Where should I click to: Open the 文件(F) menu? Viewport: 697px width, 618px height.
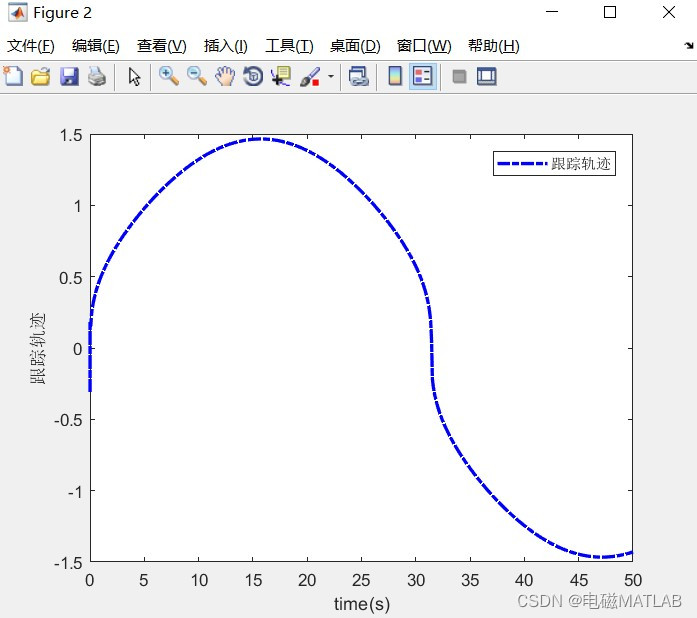pos(31,46)
